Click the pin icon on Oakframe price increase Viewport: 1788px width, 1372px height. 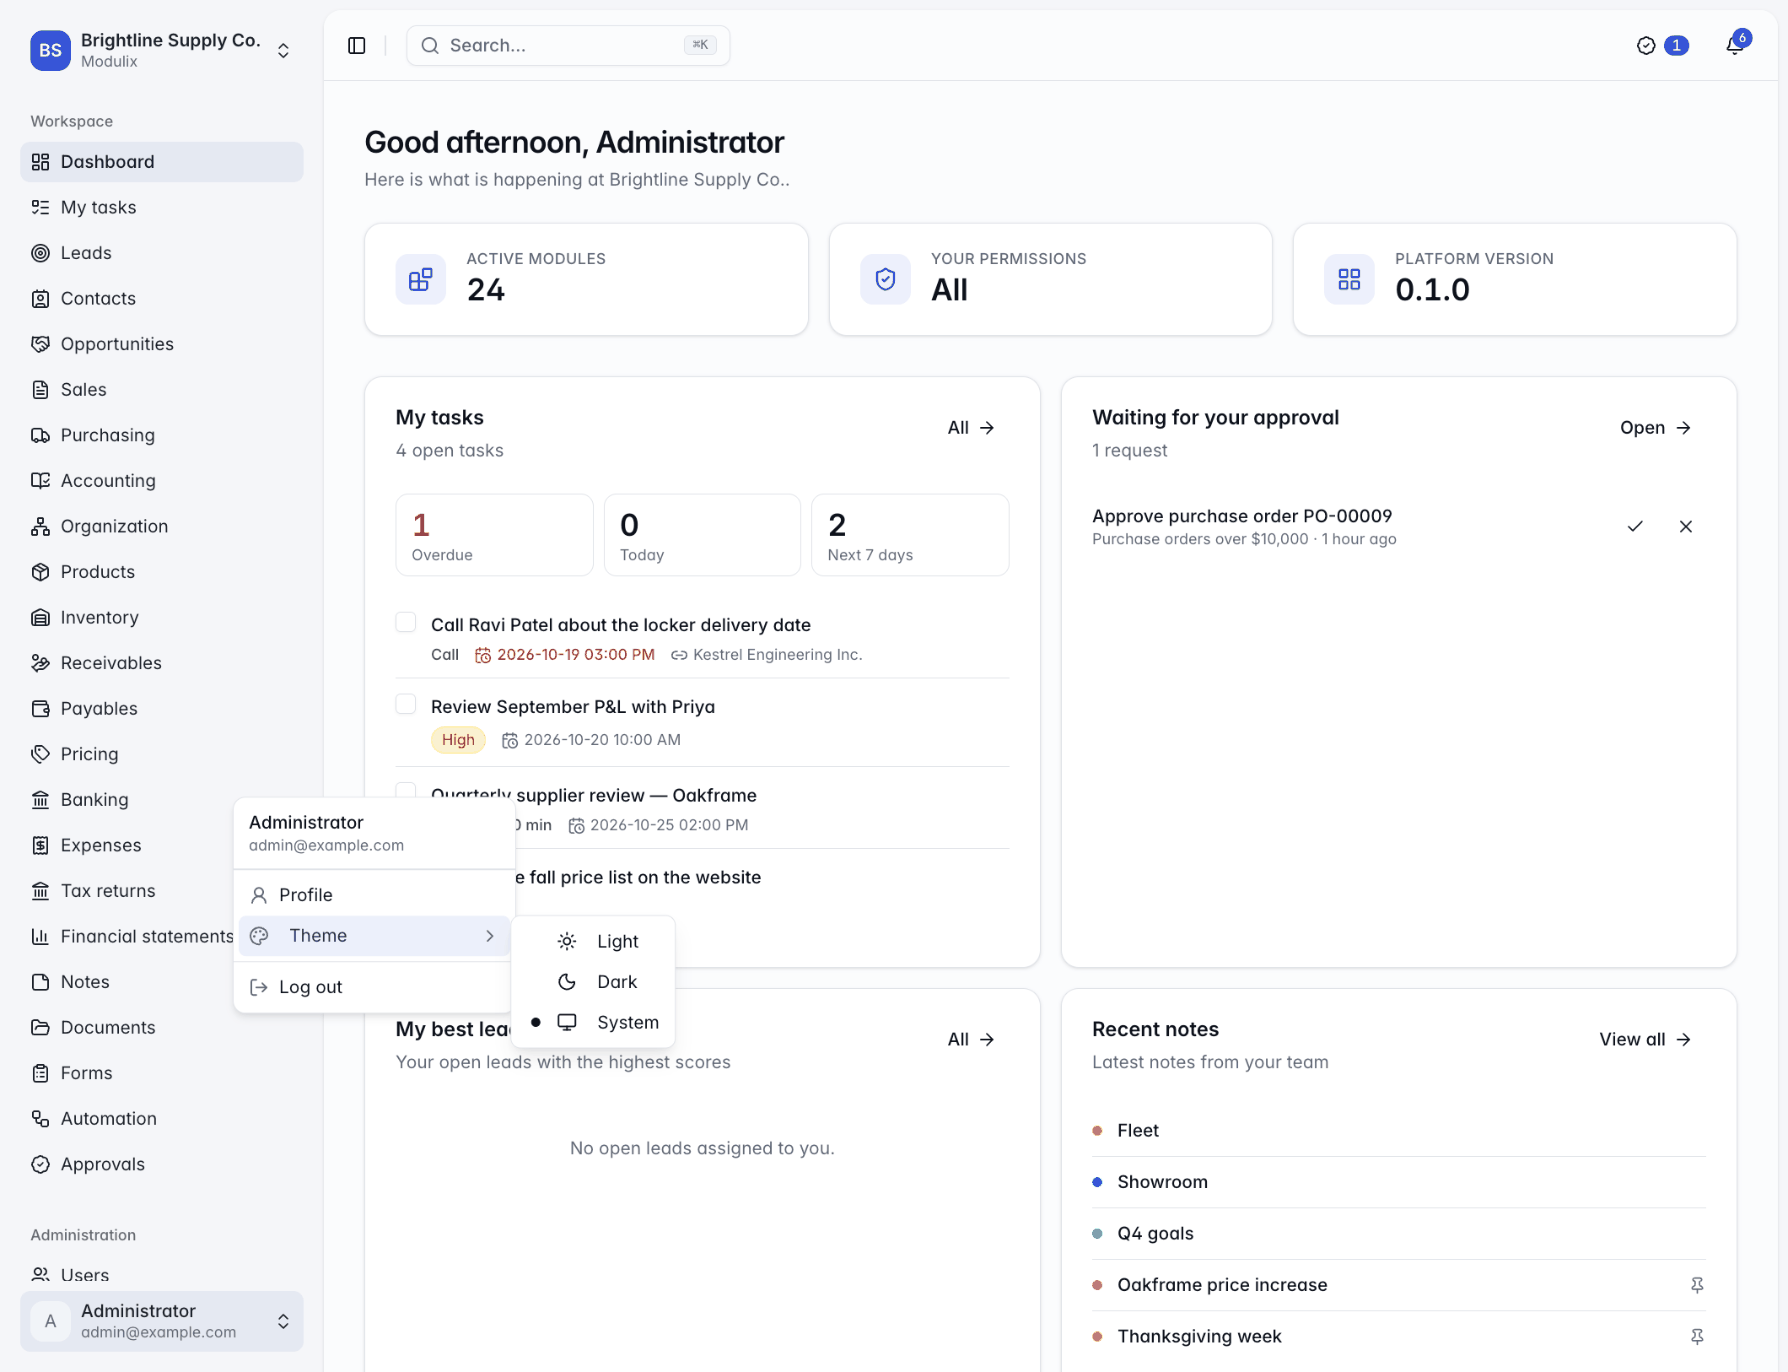pyautogui.click(x=1697, y=1285)
